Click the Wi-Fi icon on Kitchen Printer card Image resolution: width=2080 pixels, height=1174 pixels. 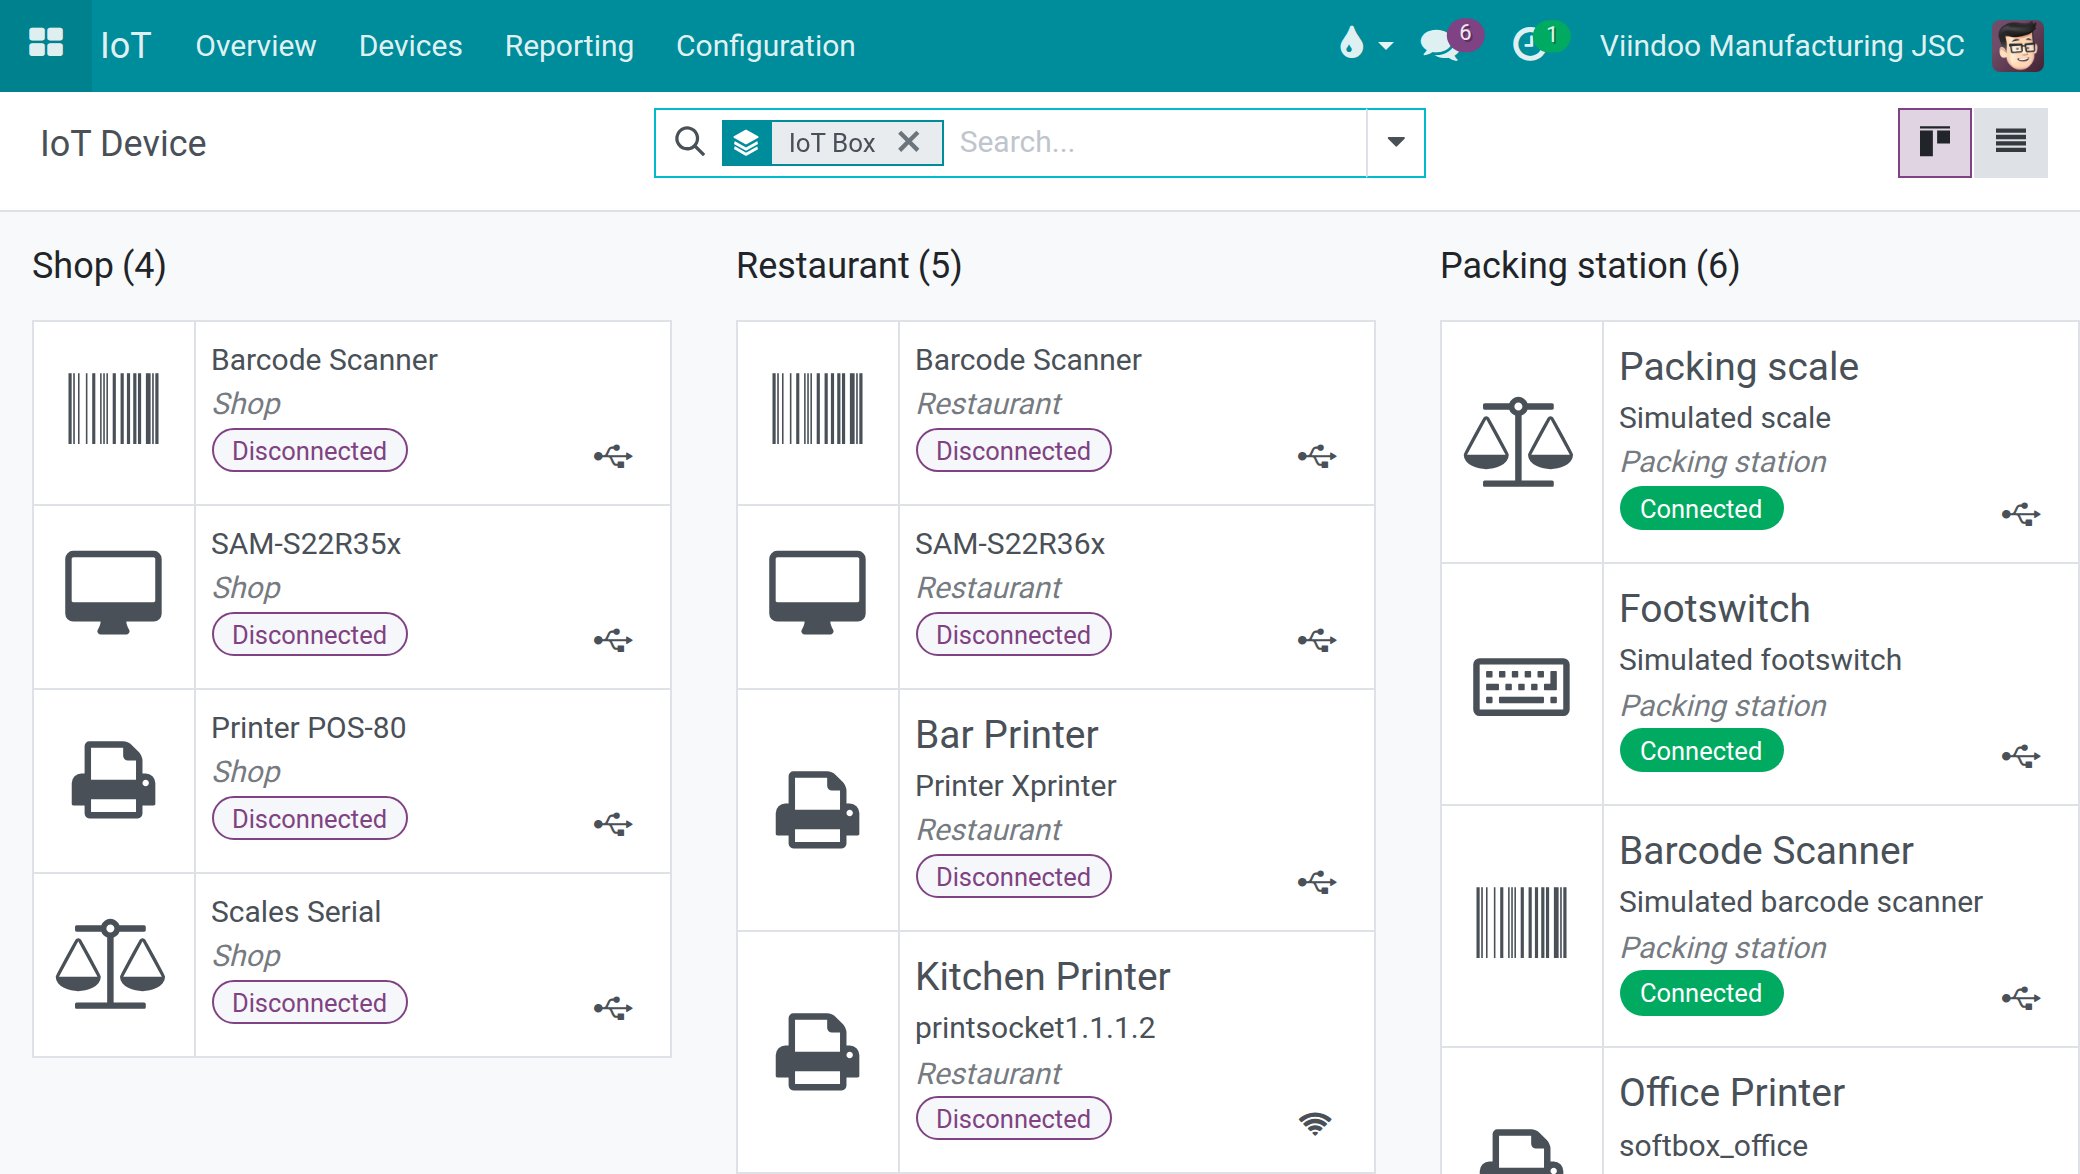pos(1315,1123)
